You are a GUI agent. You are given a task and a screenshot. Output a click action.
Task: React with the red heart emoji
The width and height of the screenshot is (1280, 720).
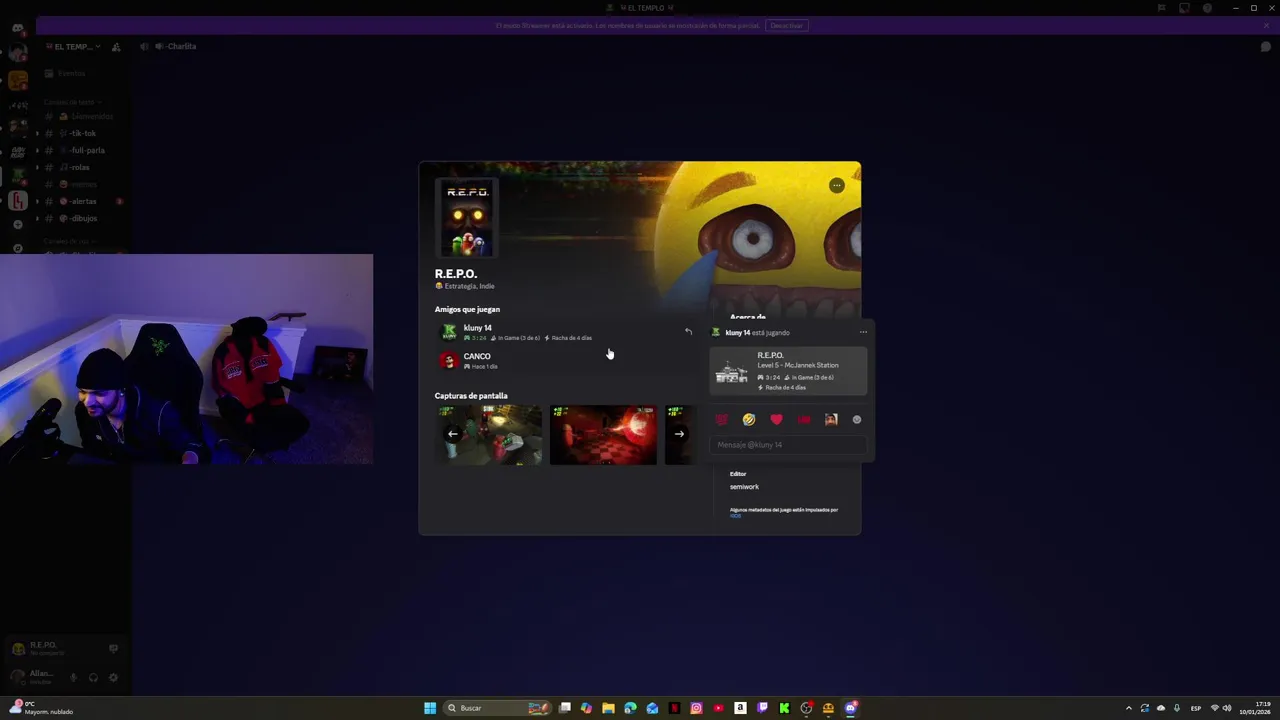(x=776, y=420)
